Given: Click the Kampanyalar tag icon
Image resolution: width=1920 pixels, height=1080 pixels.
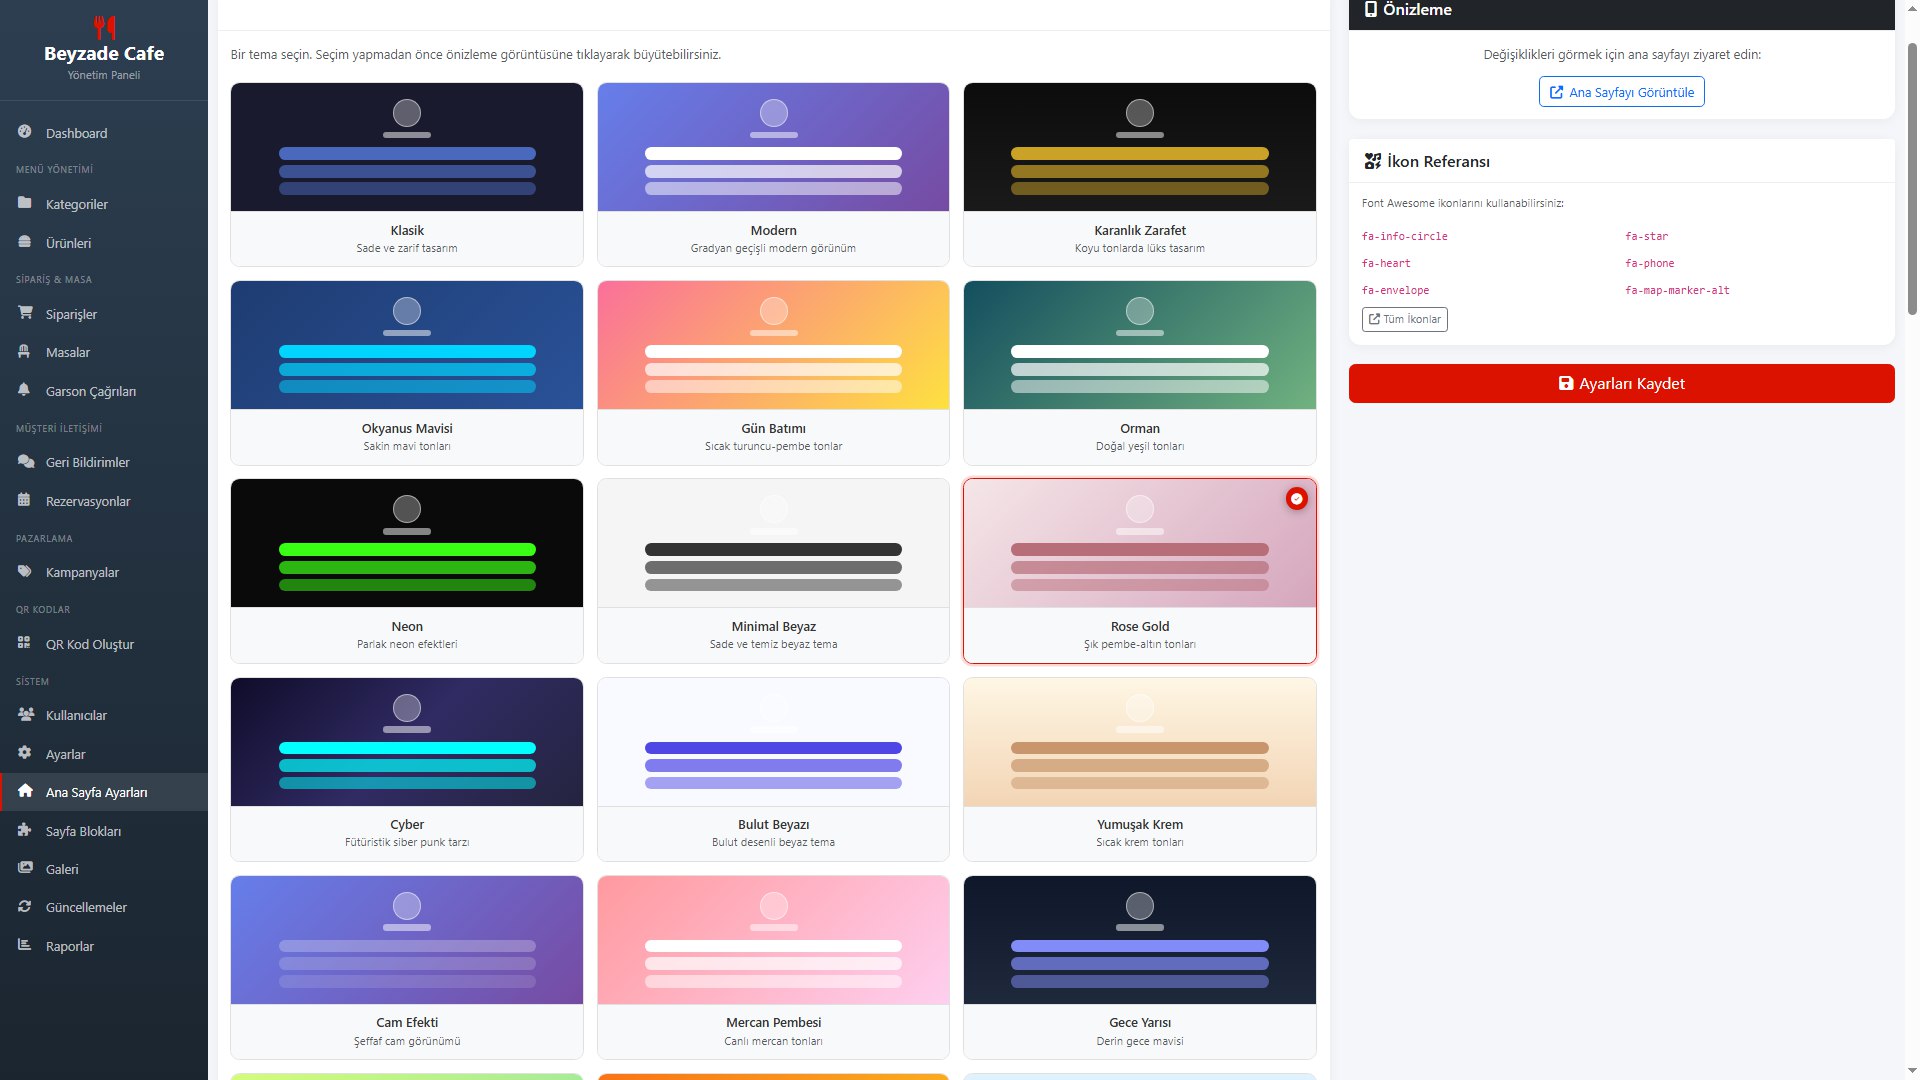Looking at the screenshot, I should (25, 571).
